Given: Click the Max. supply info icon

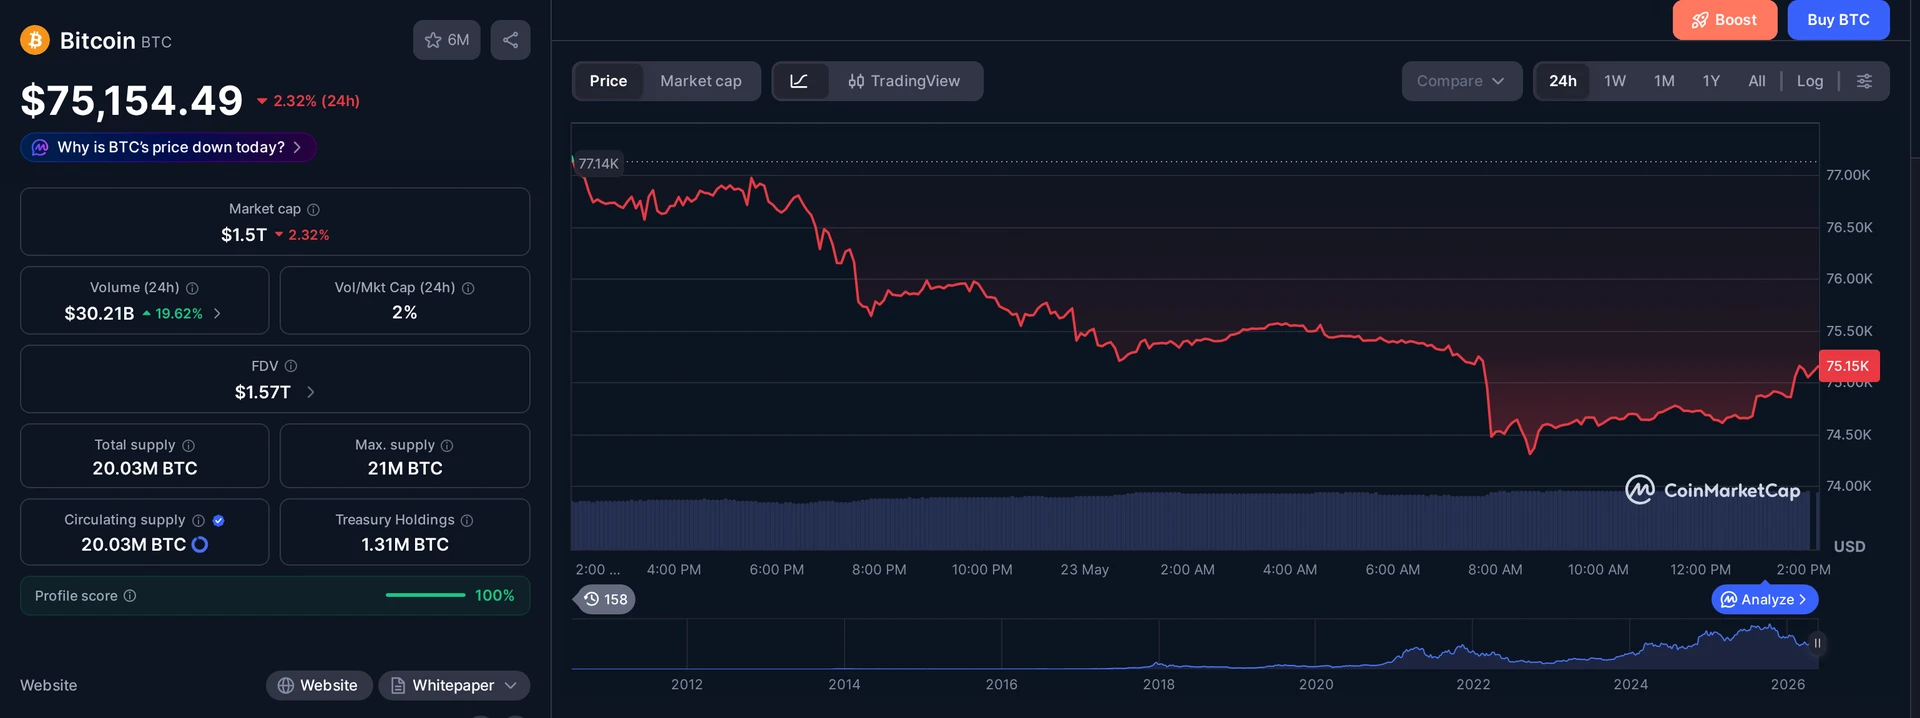Looking at the screenshot, I should pos(447,445).
